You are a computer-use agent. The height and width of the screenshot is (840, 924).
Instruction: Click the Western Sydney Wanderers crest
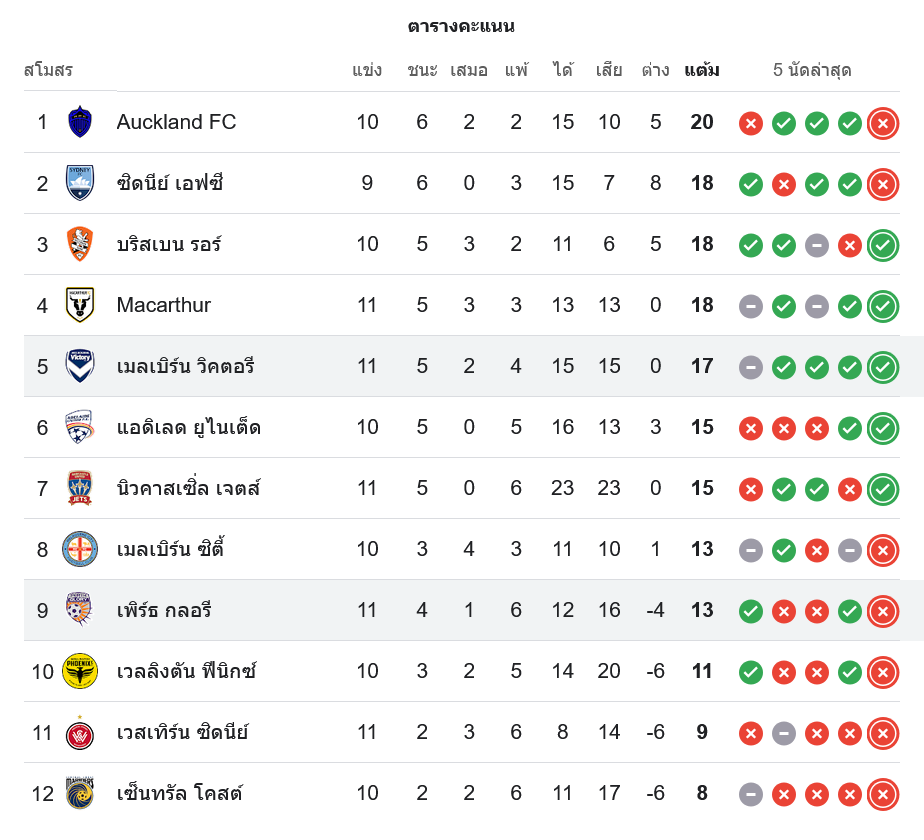tap(80, 732)
